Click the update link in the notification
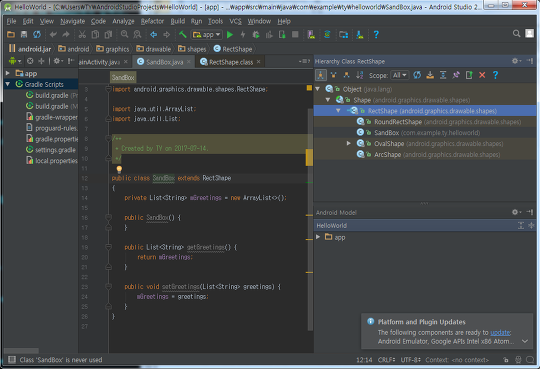 pos(500,332)
